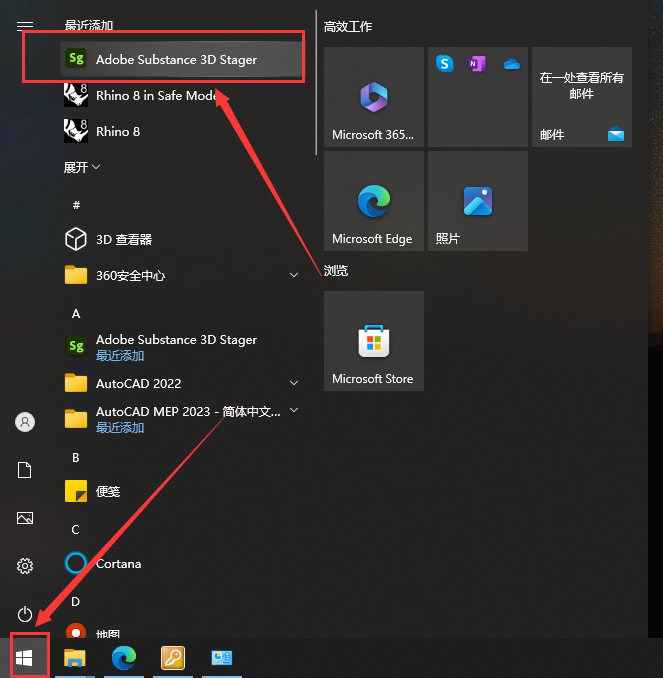Open the Microsoft Edge tile

(374, 201)
